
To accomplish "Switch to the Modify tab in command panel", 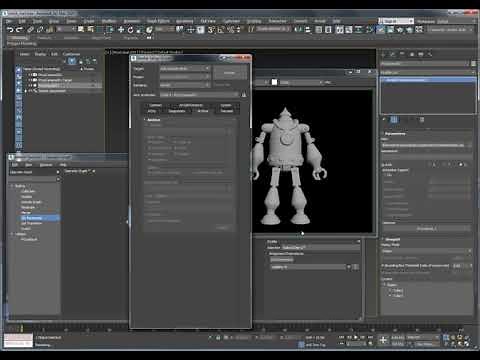I will pyautogui.click(x=393, y=54).
